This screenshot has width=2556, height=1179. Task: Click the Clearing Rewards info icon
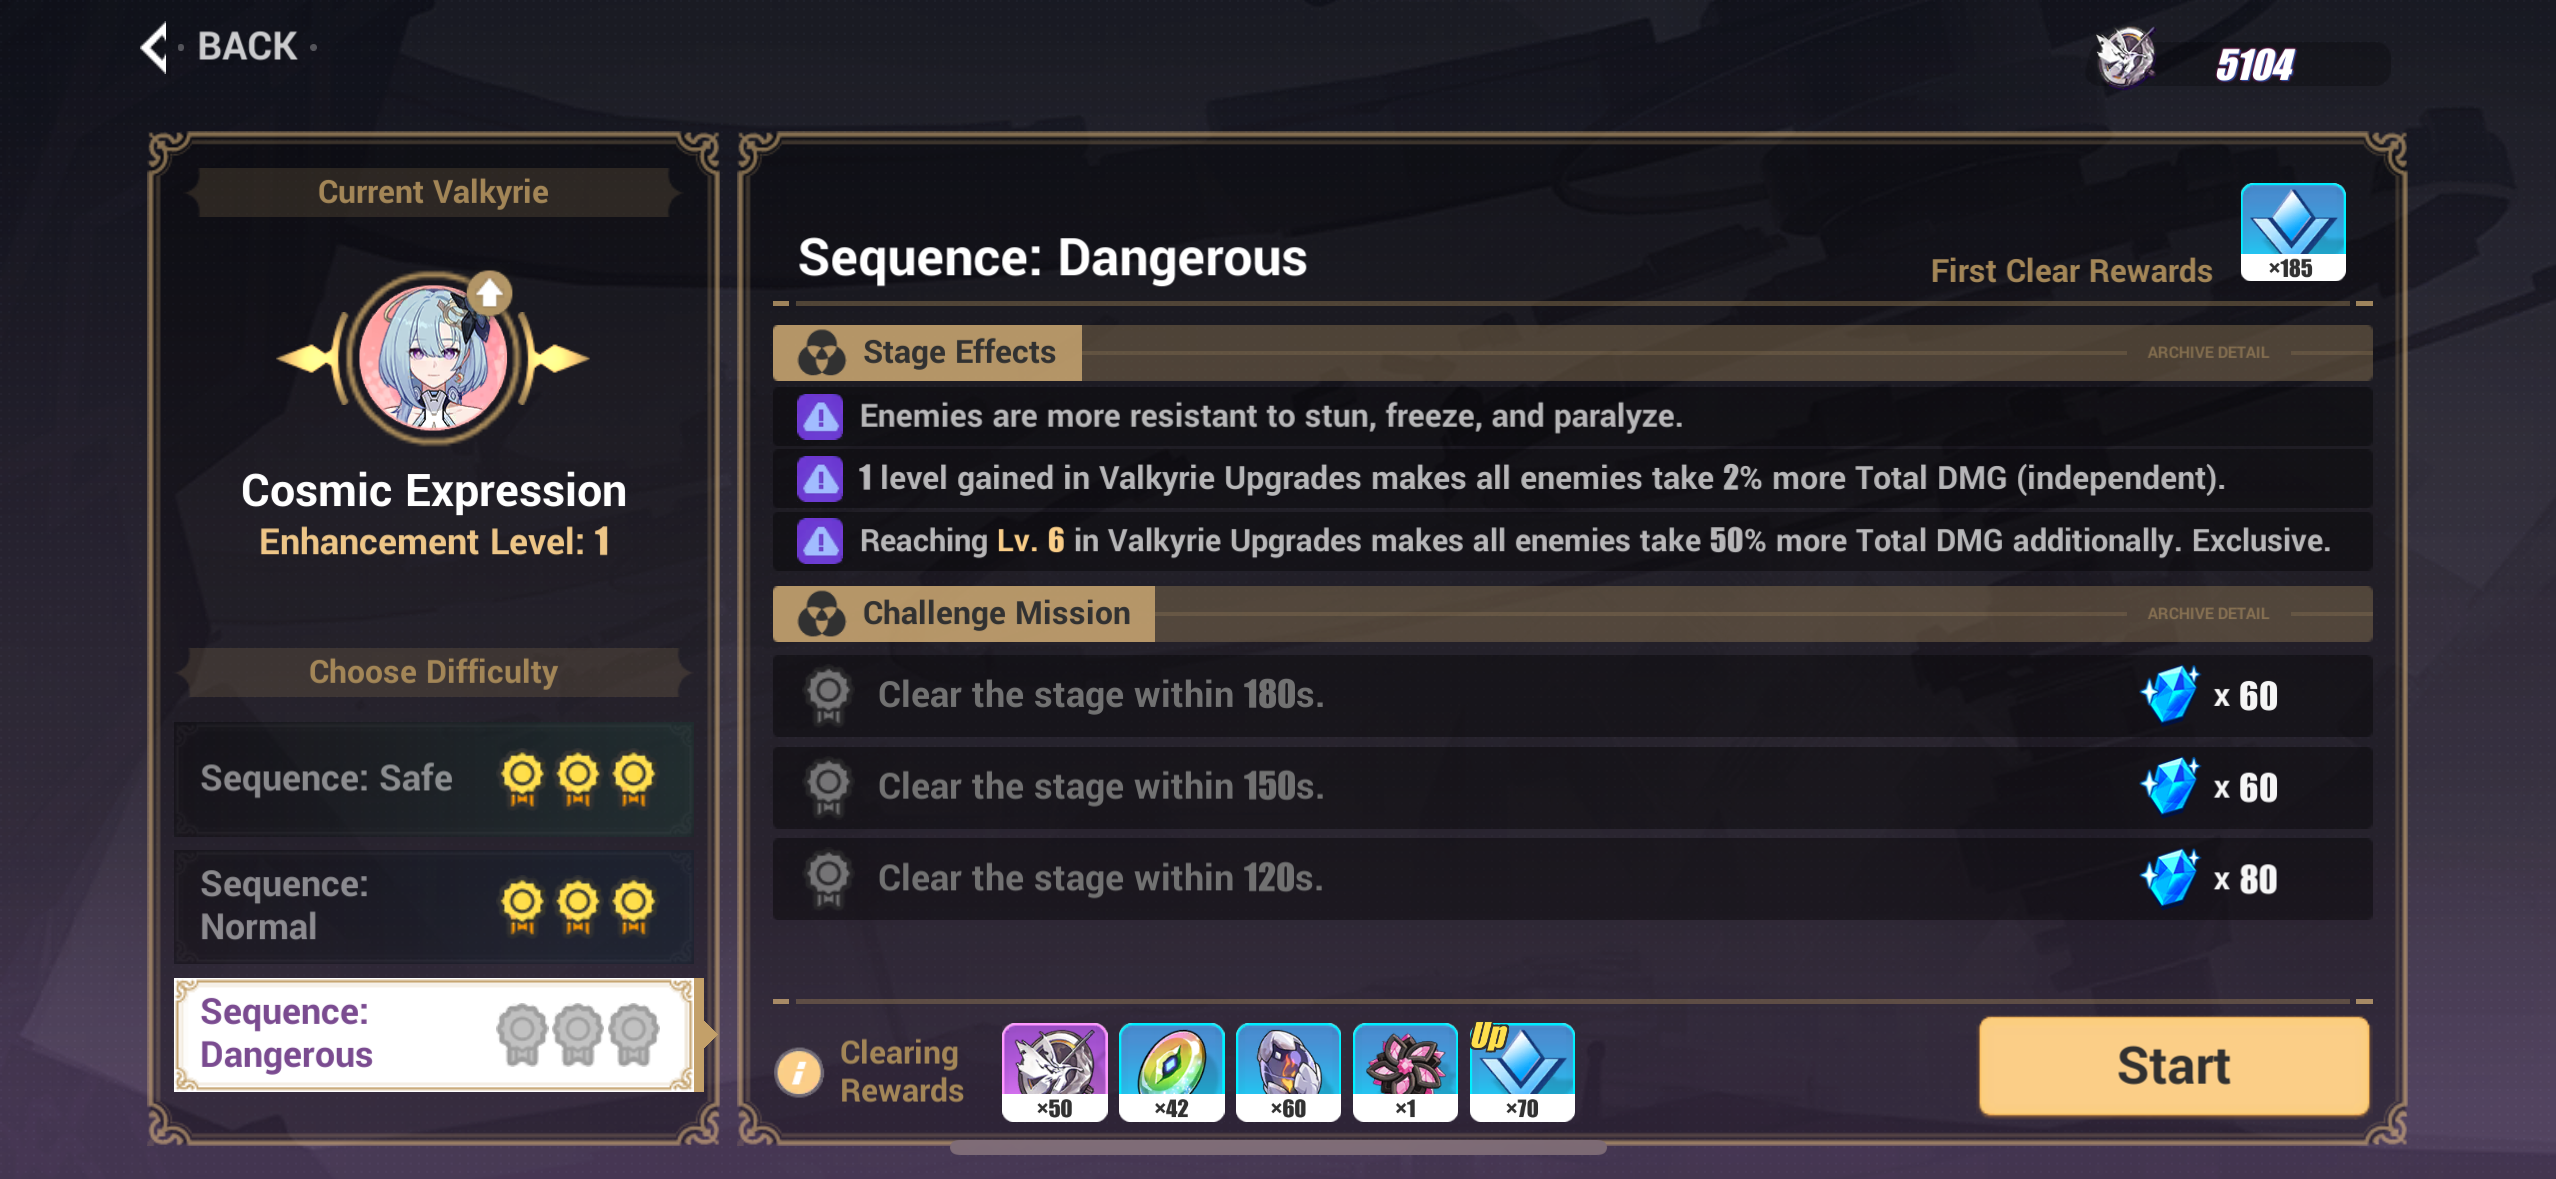pyautogui.click(x=799, y=1072)
